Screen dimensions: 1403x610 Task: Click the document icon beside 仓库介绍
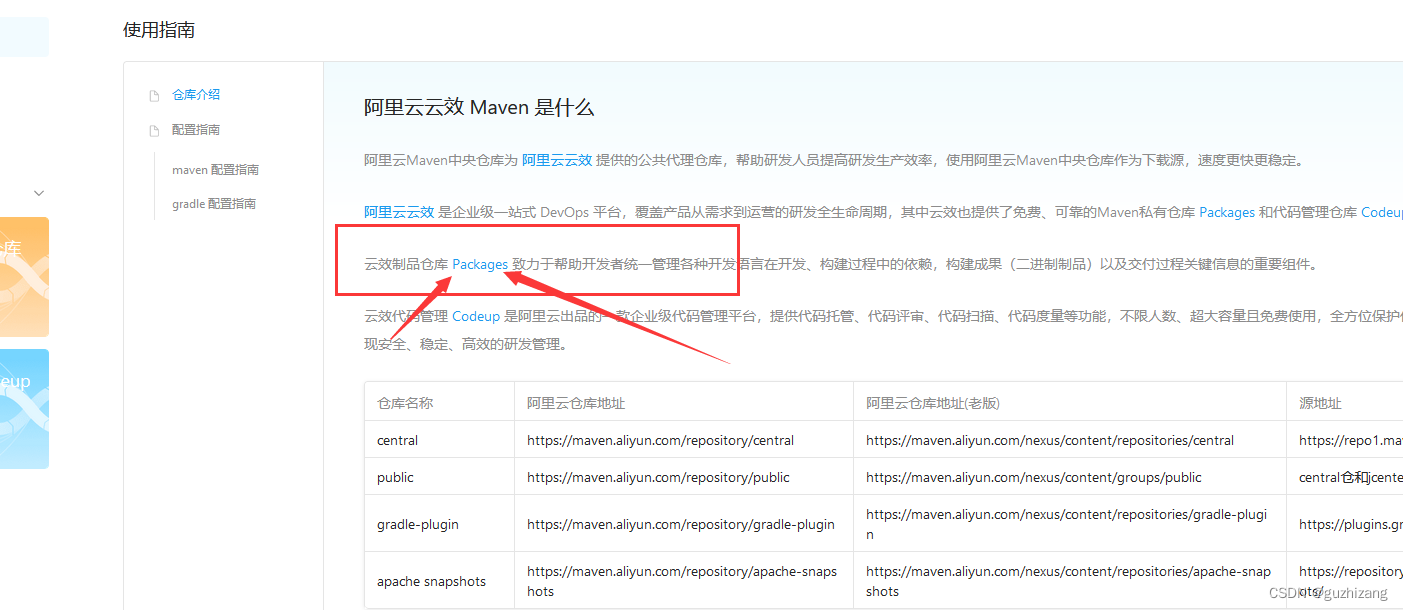[x=155, y=94]
